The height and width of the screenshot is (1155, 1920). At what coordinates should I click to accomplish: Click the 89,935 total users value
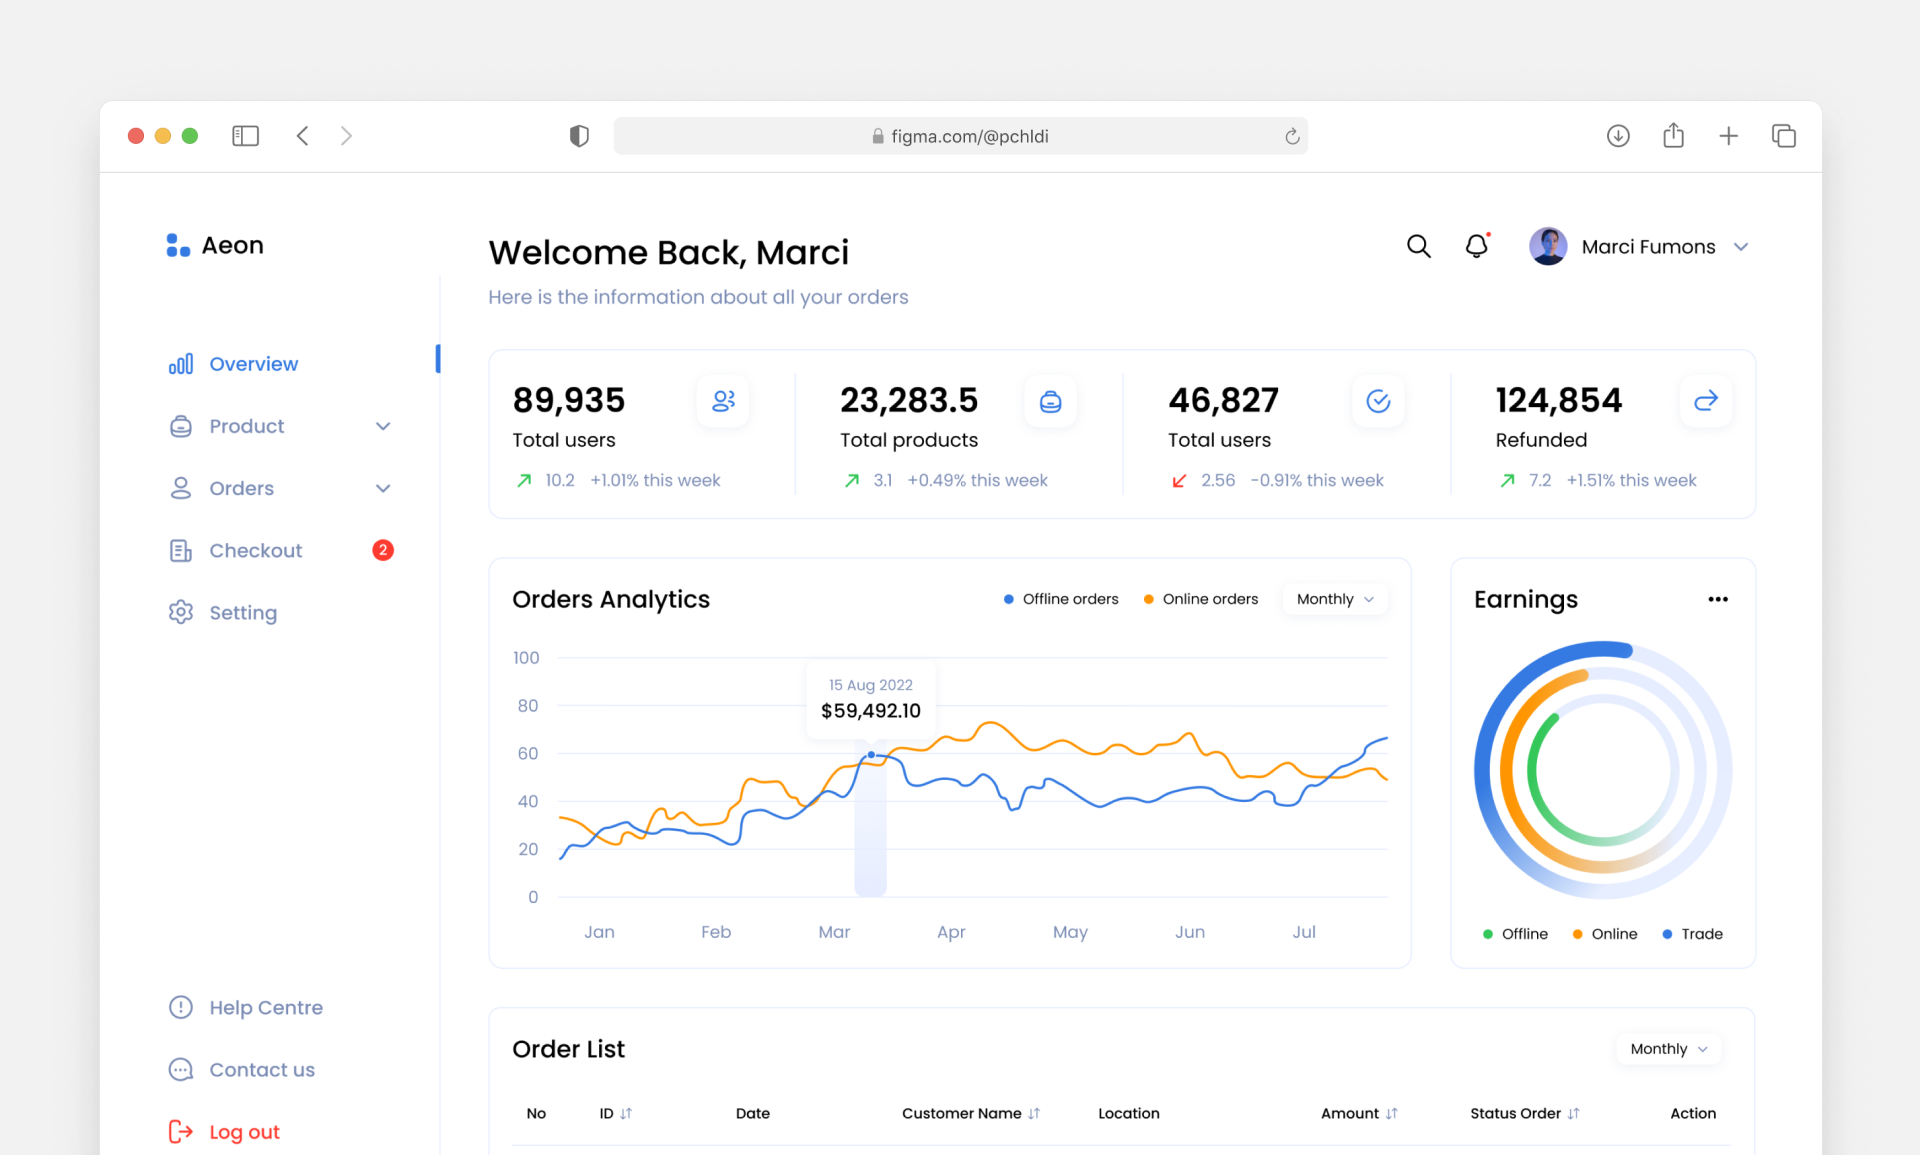pos(568,400)
